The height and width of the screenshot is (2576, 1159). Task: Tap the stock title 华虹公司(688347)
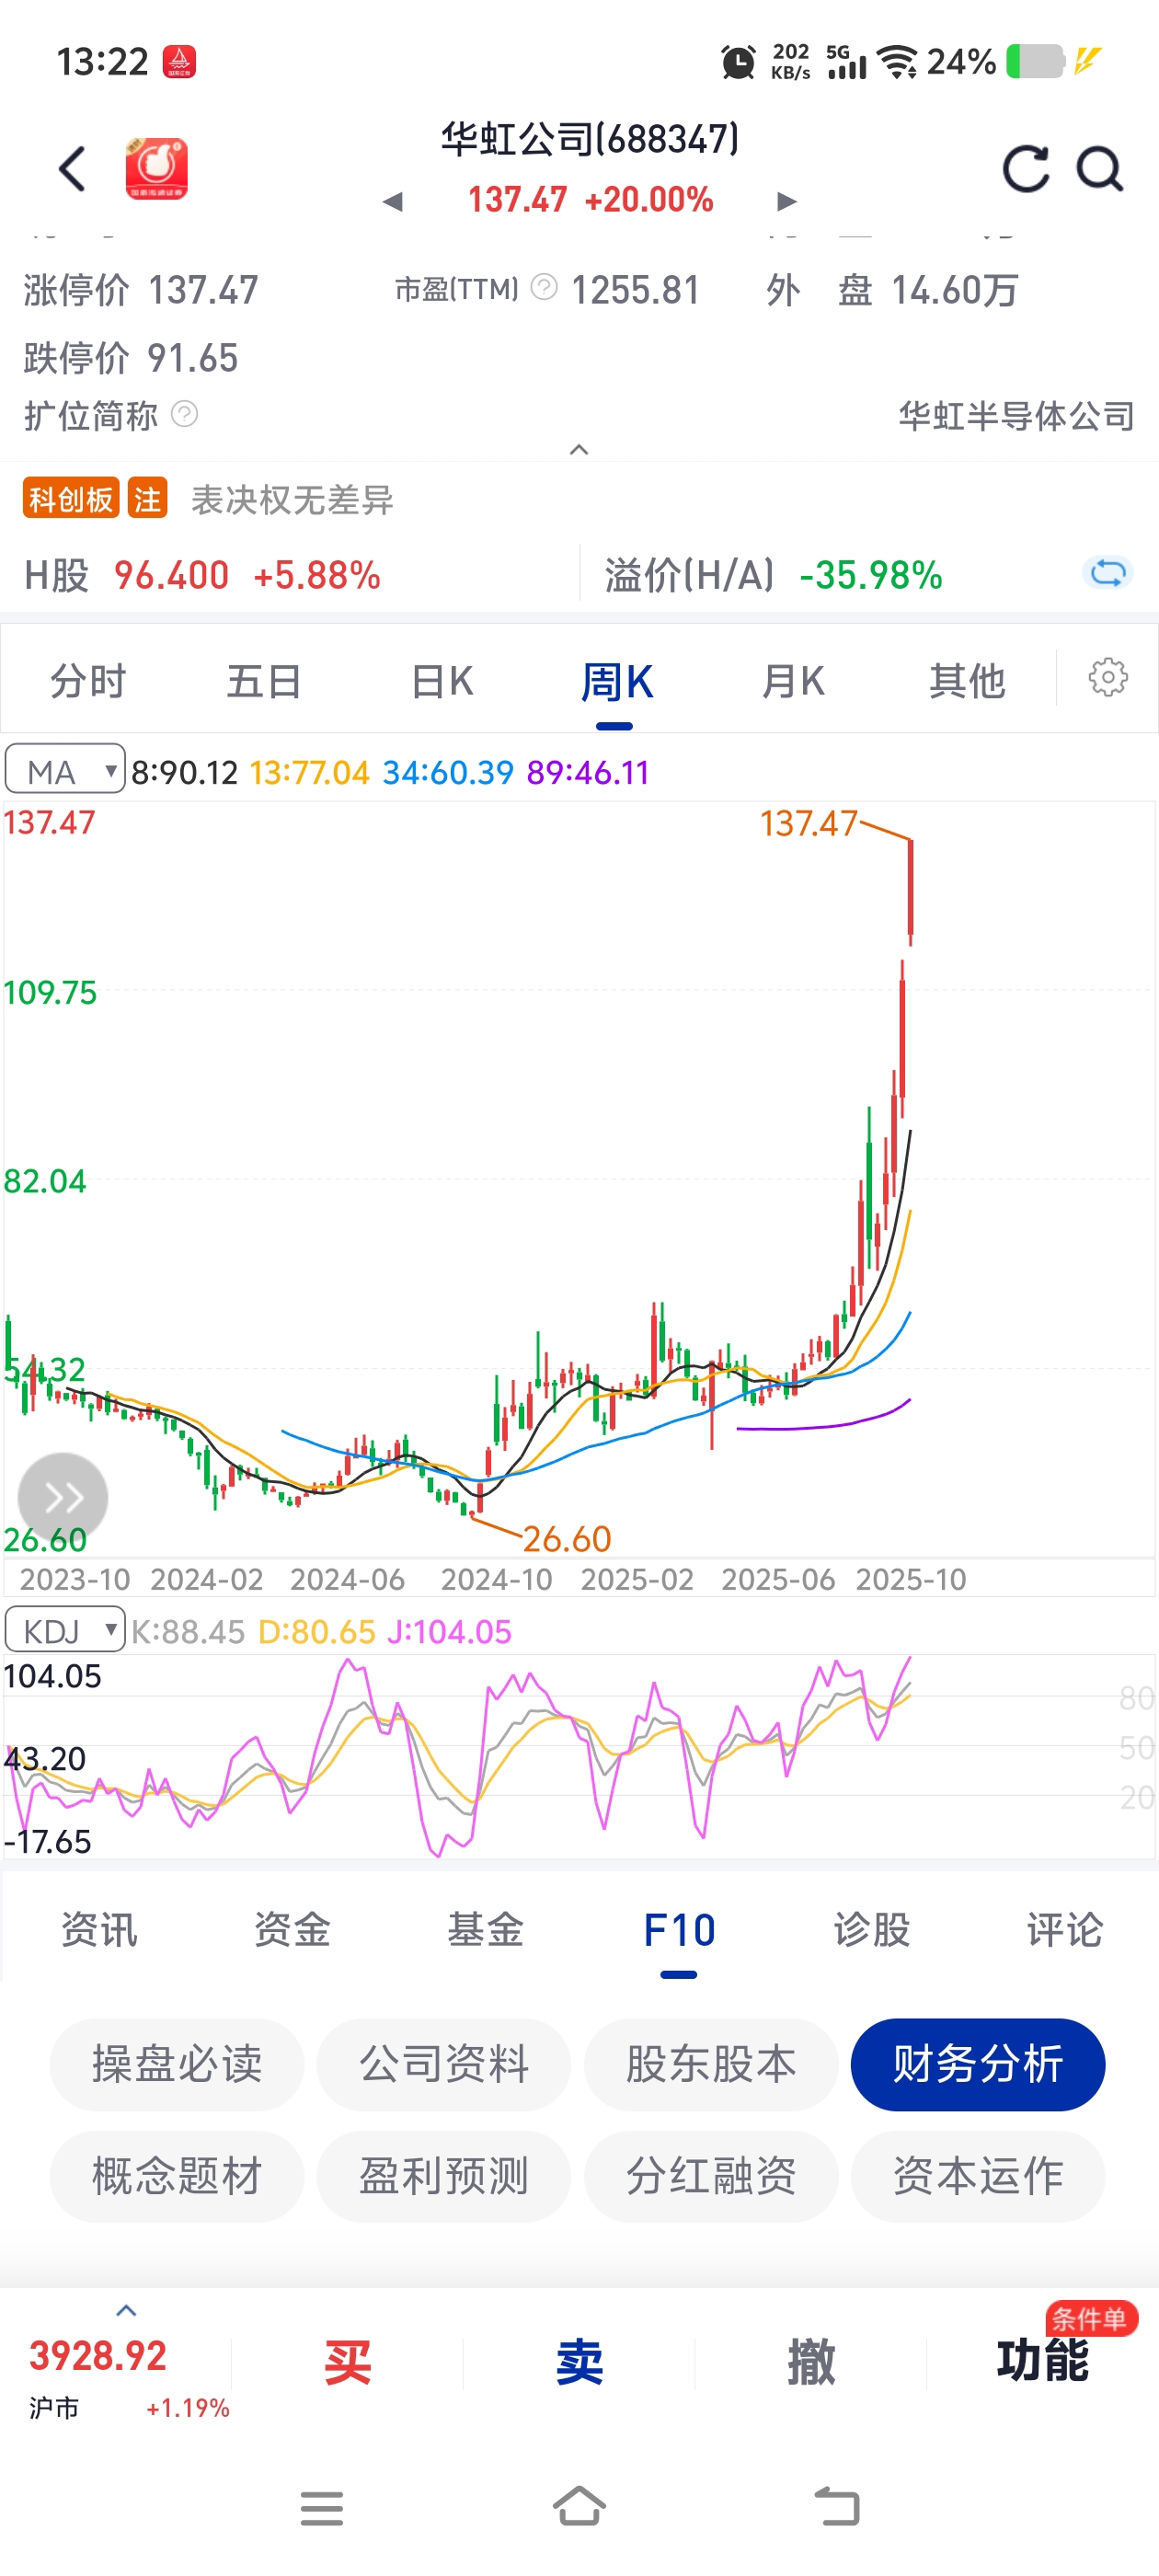pyautogui.click(x=590, y=139)
